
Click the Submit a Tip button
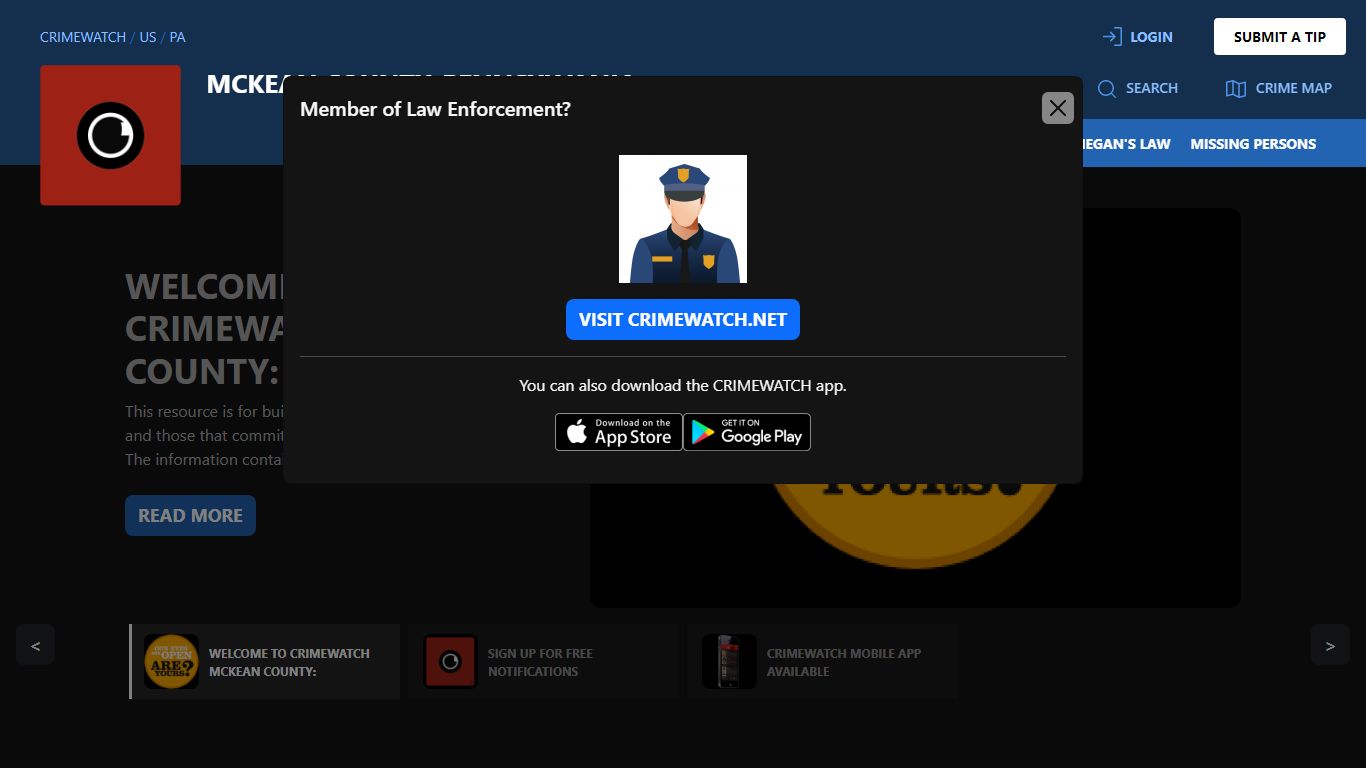pos(1279,37)
